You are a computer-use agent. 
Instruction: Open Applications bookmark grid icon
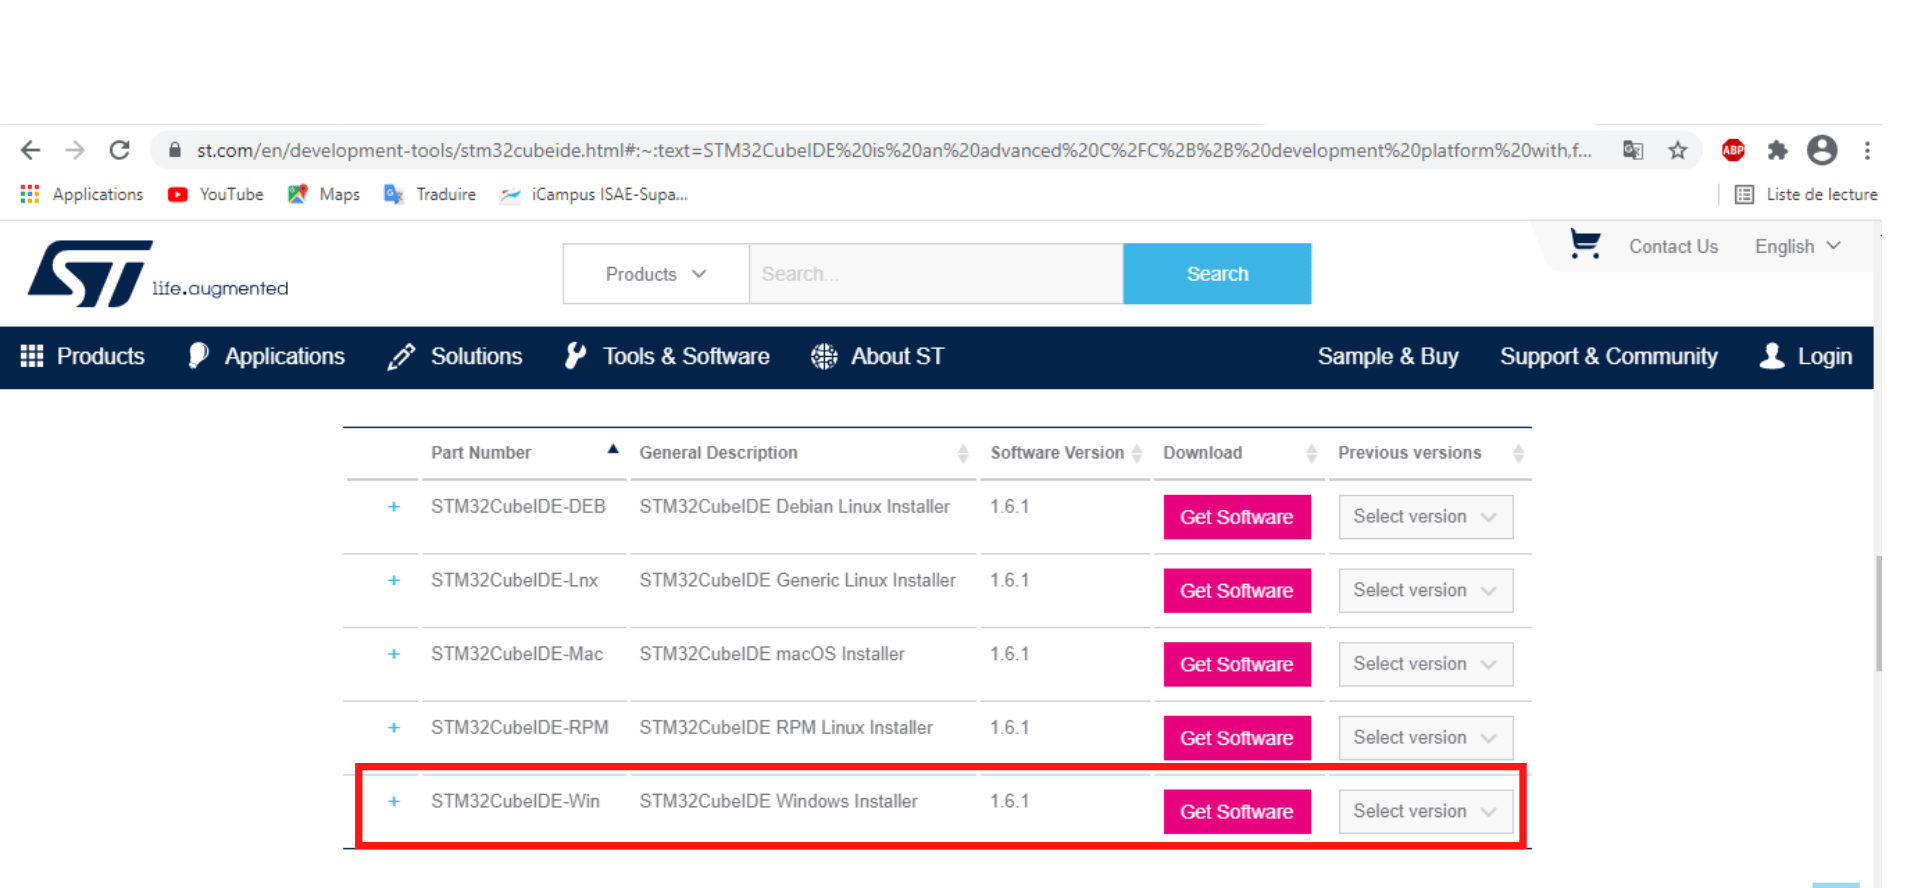coord(30,194)
